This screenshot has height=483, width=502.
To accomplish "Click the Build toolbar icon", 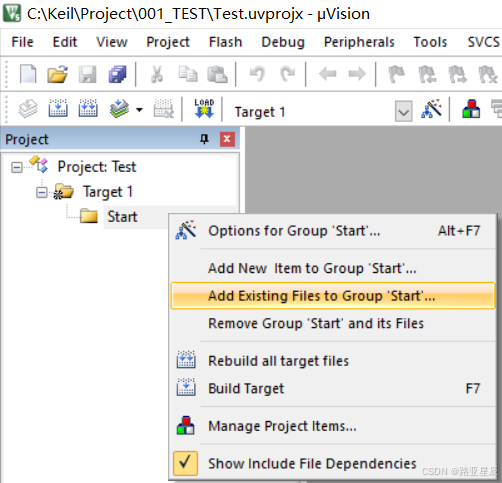I will [x=58, y=108].
